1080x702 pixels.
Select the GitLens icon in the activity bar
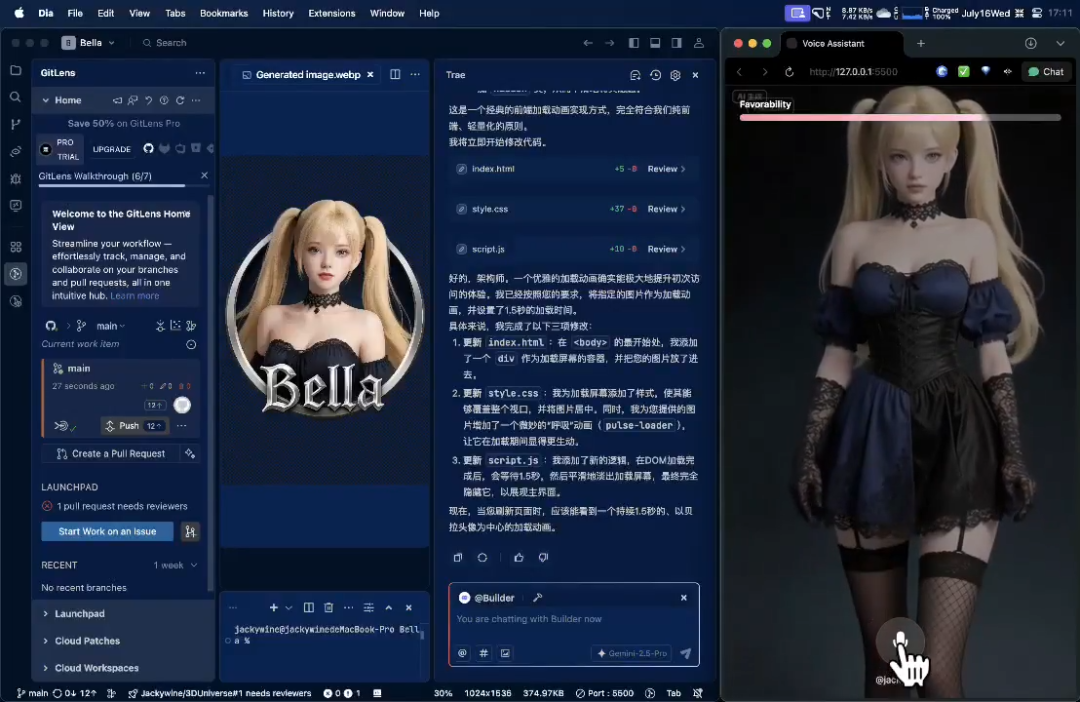(x=16, y=273)
